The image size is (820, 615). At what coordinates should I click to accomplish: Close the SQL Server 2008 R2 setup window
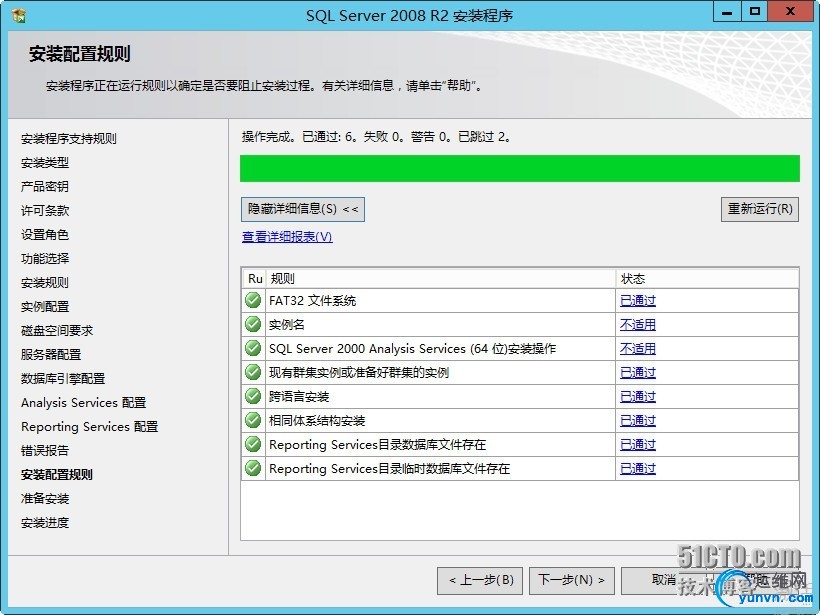click(x=790, y=12)
